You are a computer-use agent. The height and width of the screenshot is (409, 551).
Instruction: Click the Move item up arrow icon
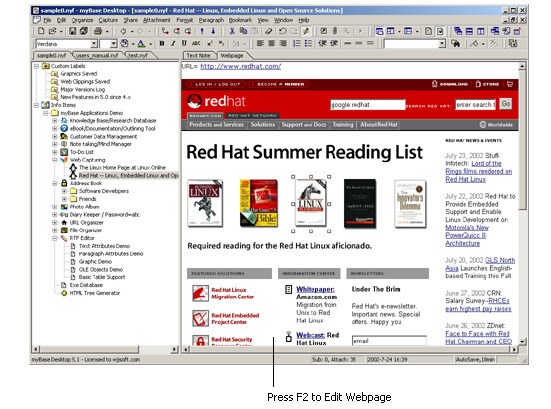202,31
